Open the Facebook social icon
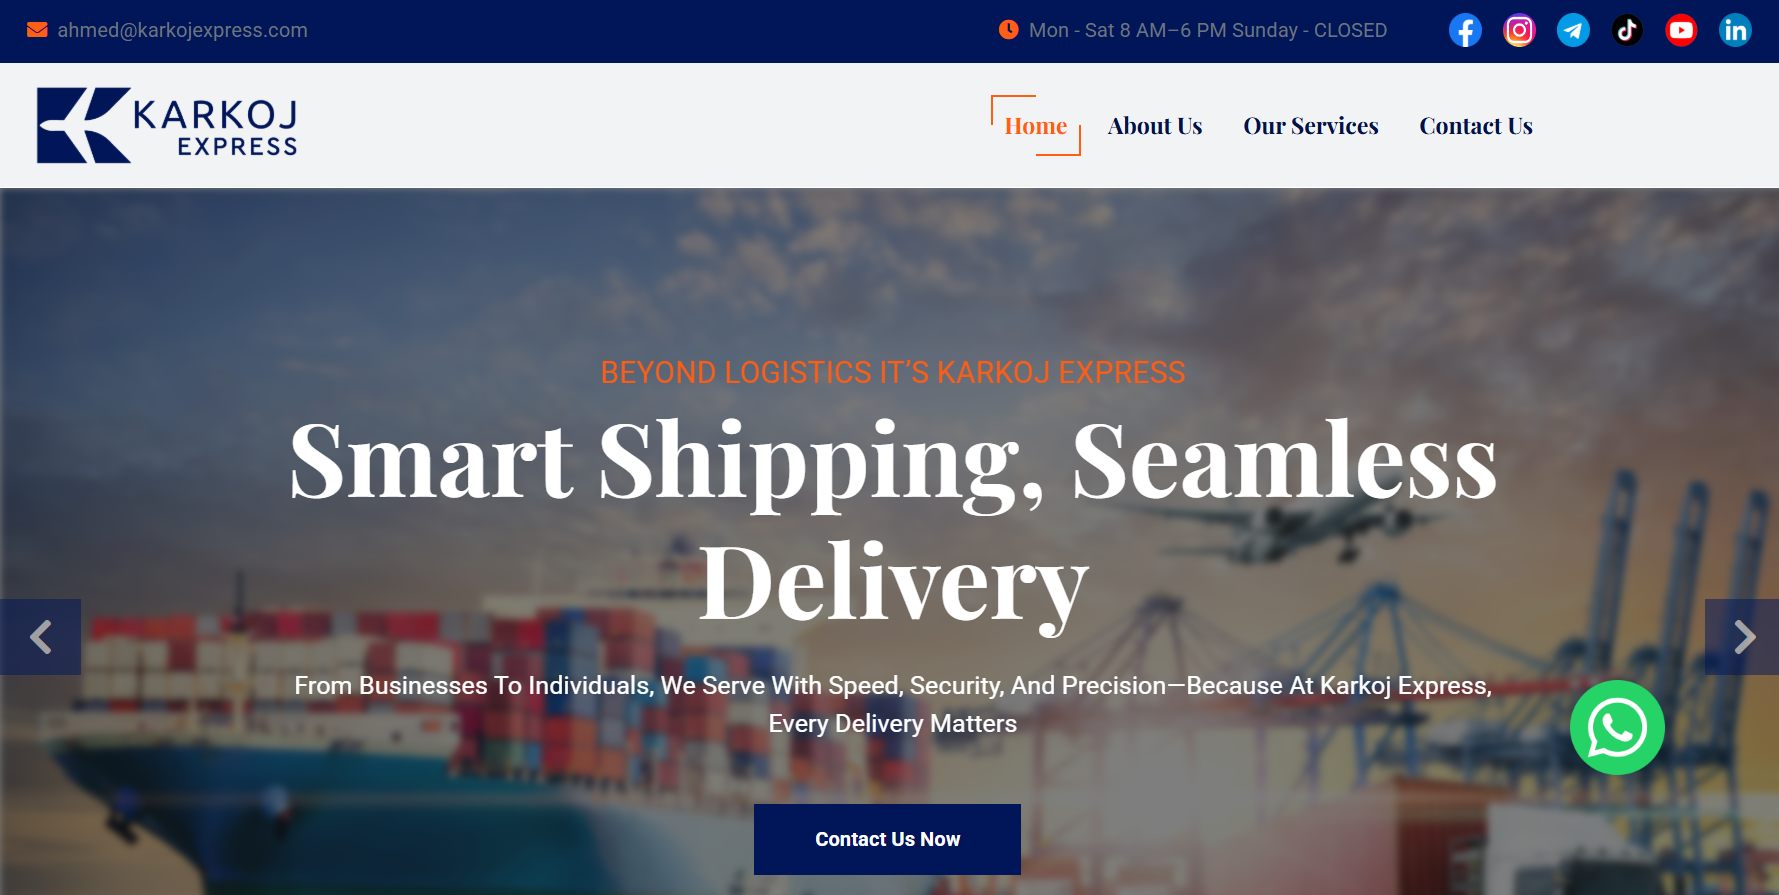This screenshot has height=895, width=1779. coord(1465,30)
